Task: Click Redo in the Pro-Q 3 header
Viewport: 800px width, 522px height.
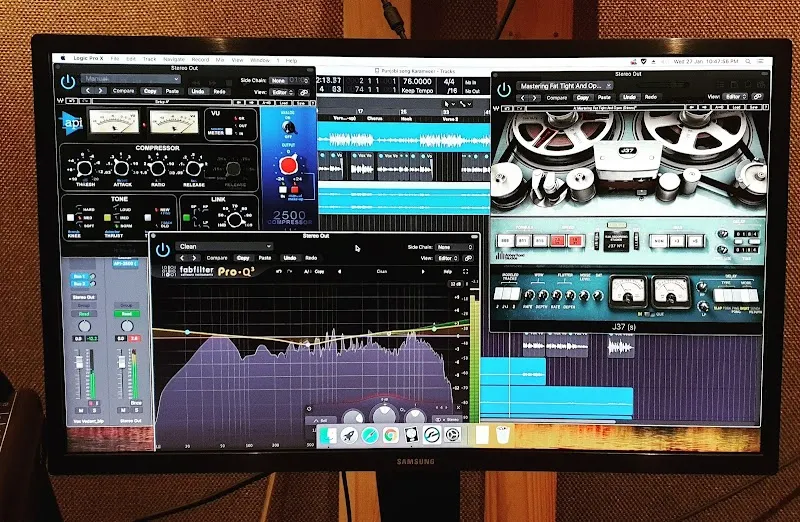Action: tap(311, 258)
